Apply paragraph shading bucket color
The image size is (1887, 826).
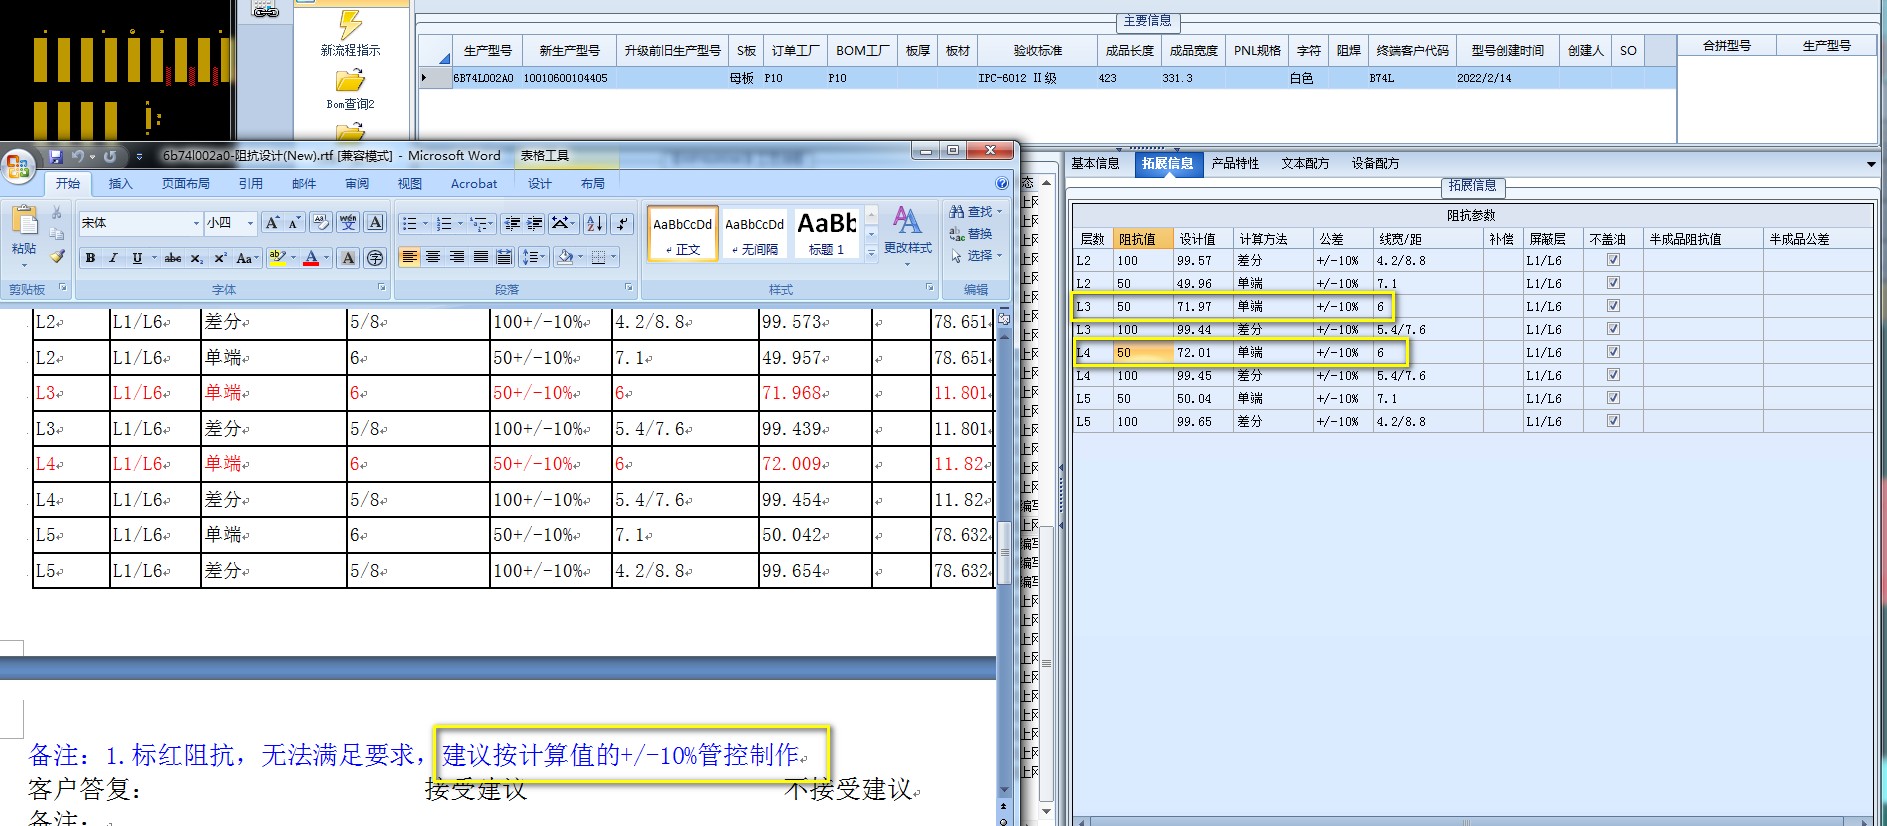pos(565,258)
